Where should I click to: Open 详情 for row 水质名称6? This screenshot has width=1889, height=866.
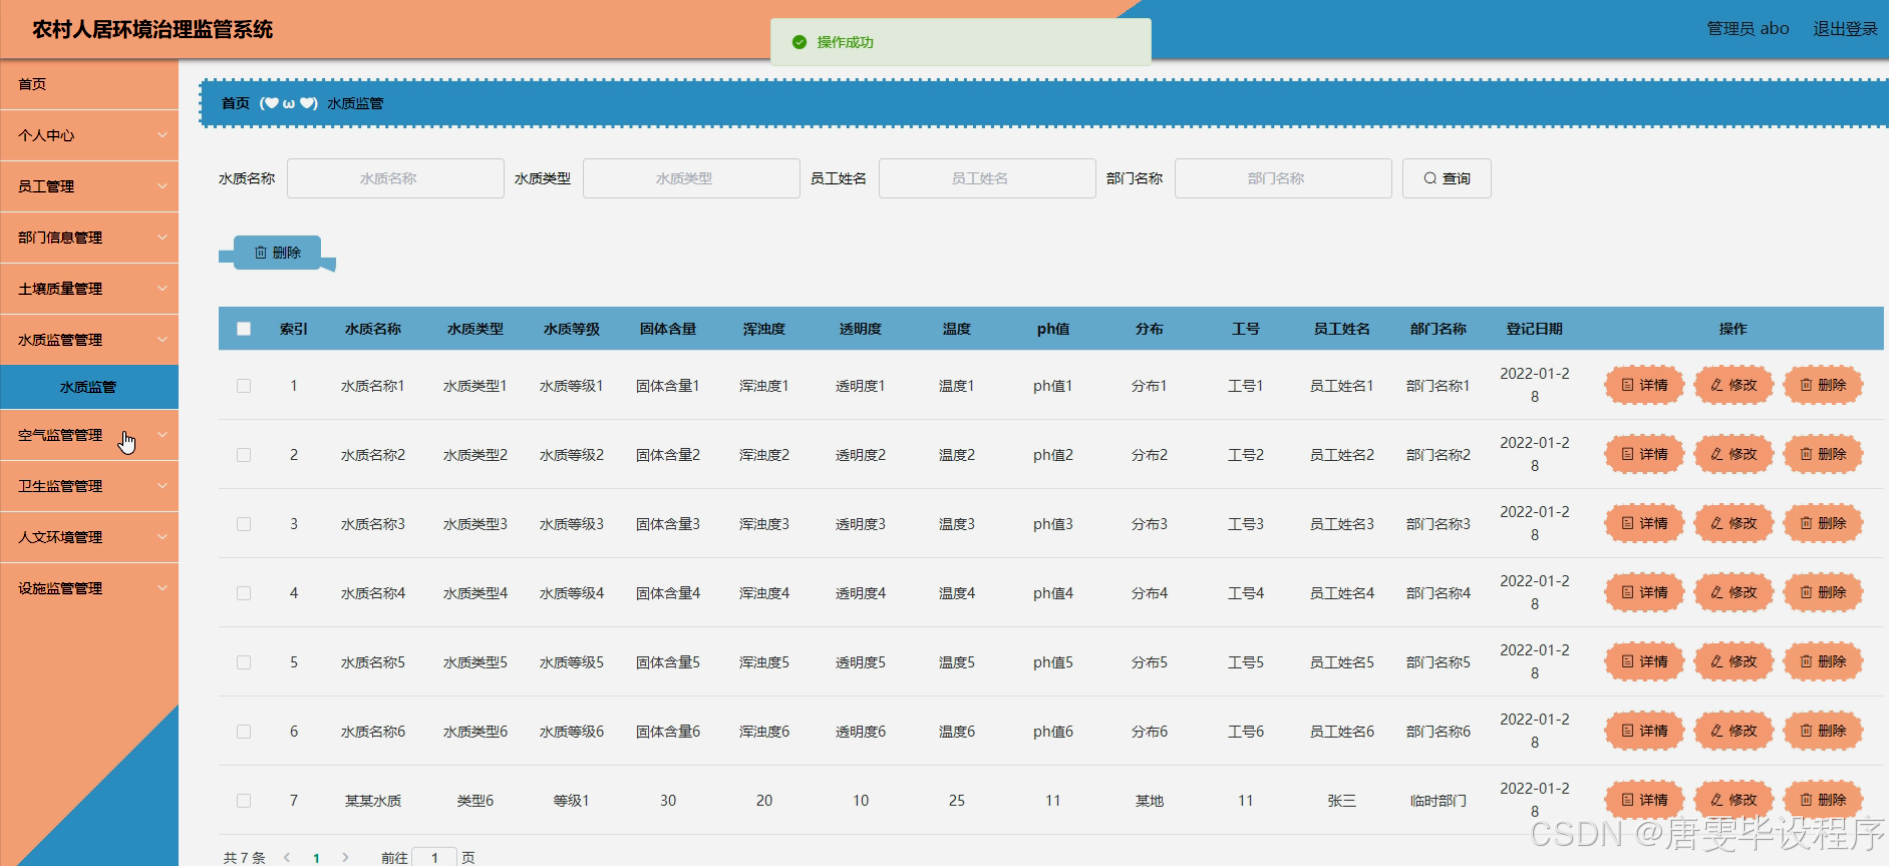click(x=1644, y=730)
